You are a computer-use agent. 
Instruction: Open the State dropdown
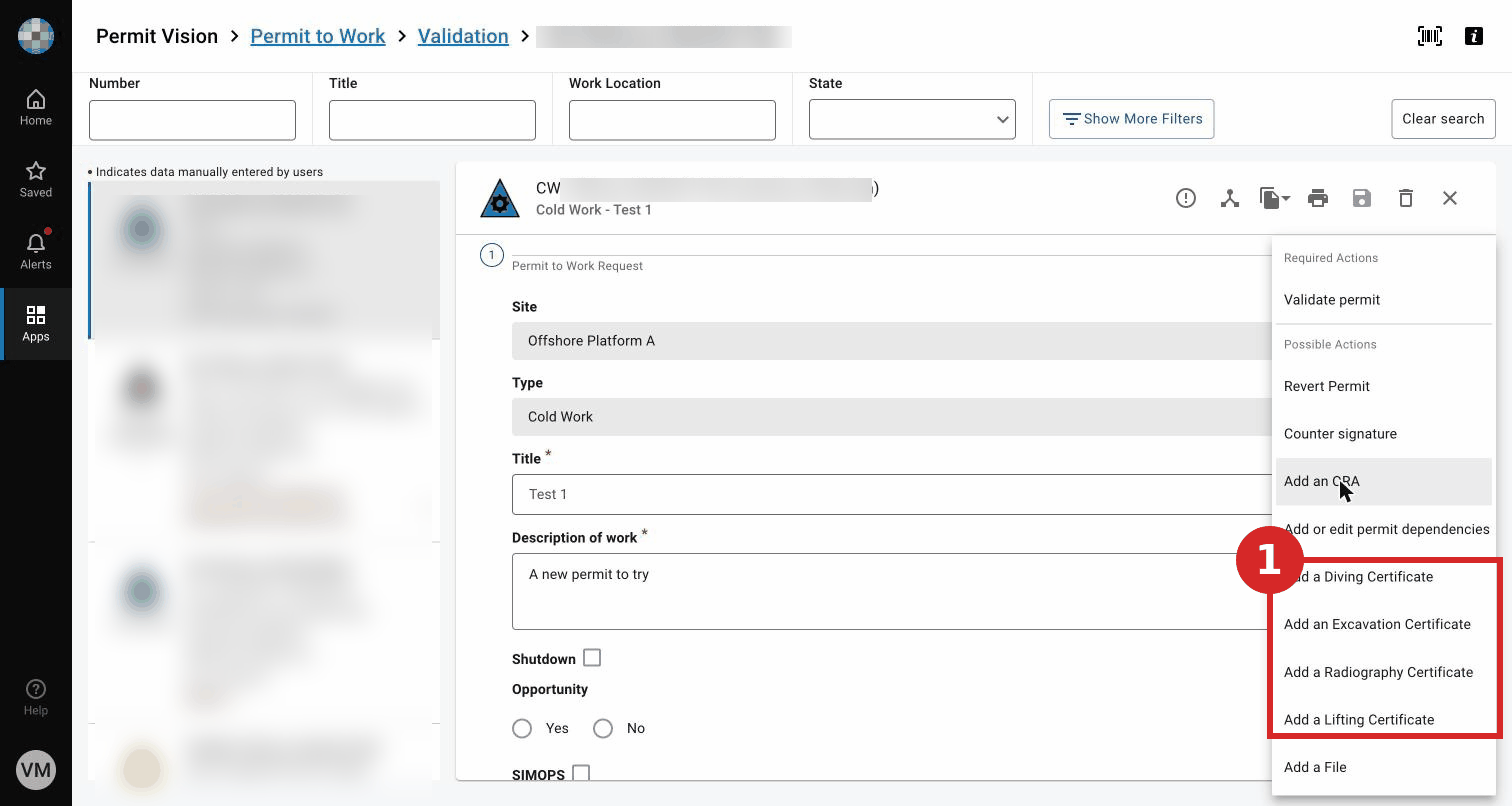click(x=912, y=120)
